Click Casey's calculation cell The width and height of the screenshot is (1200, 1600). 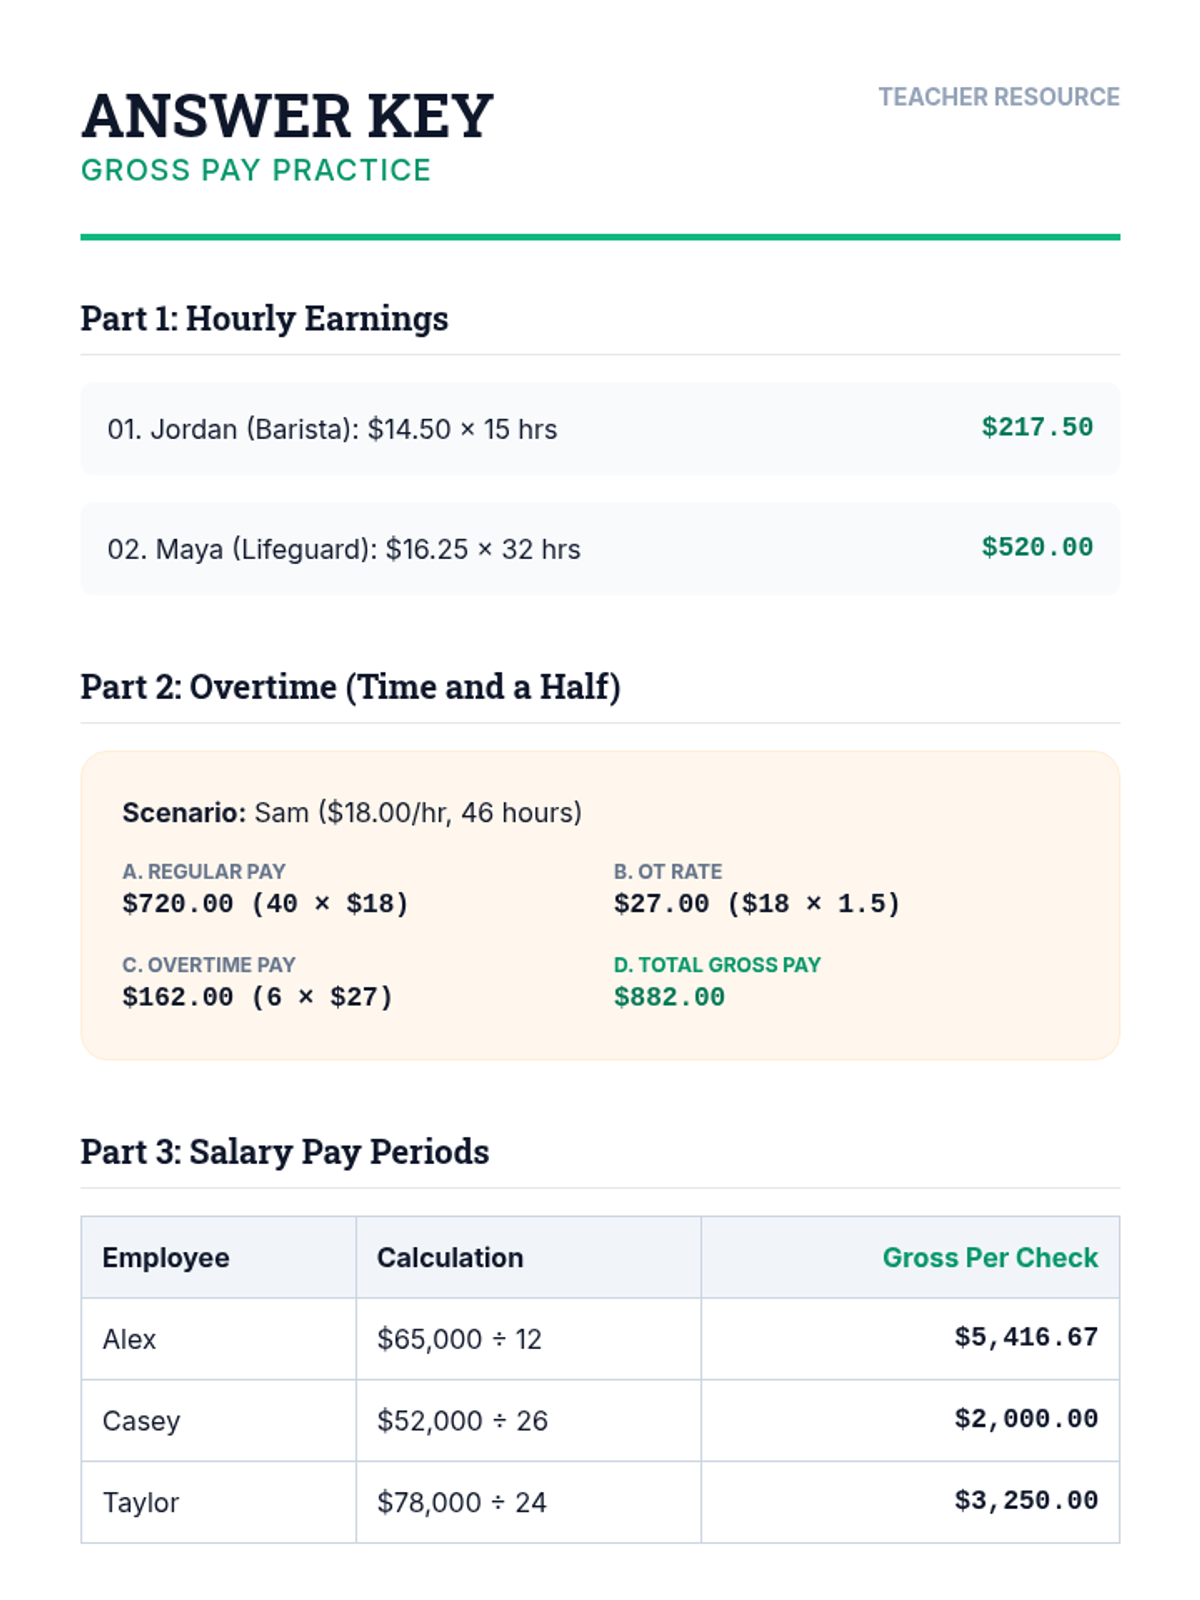click(x=462, y=1421)
